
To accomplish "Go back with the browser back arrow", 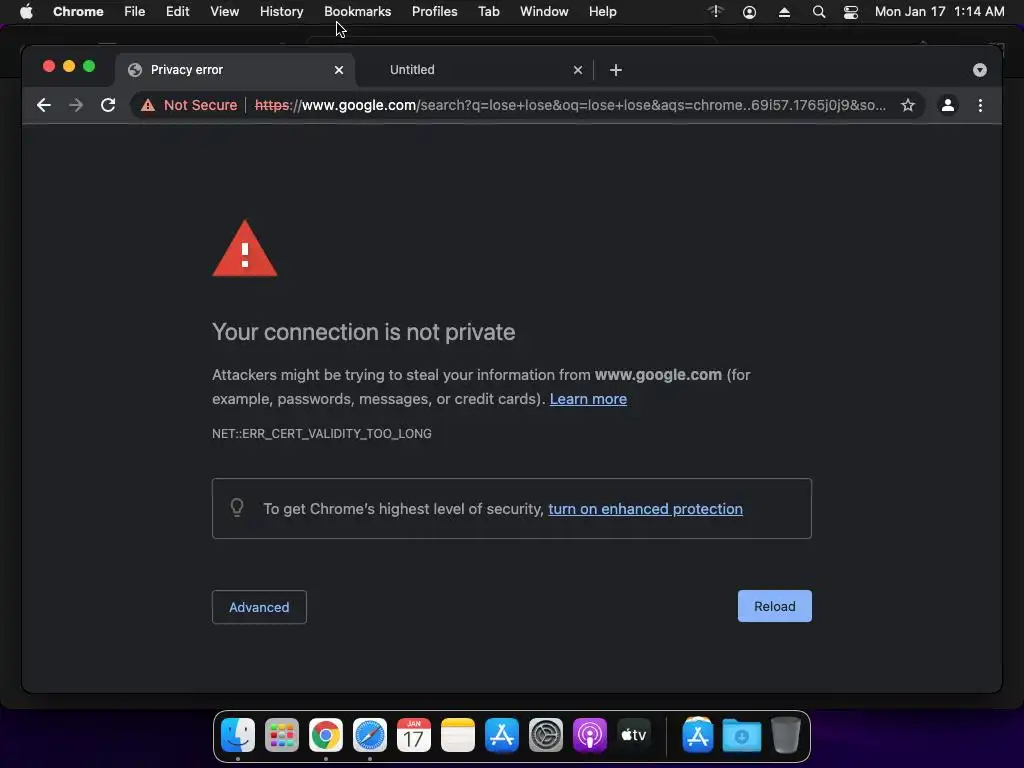I will click(44, 105).
